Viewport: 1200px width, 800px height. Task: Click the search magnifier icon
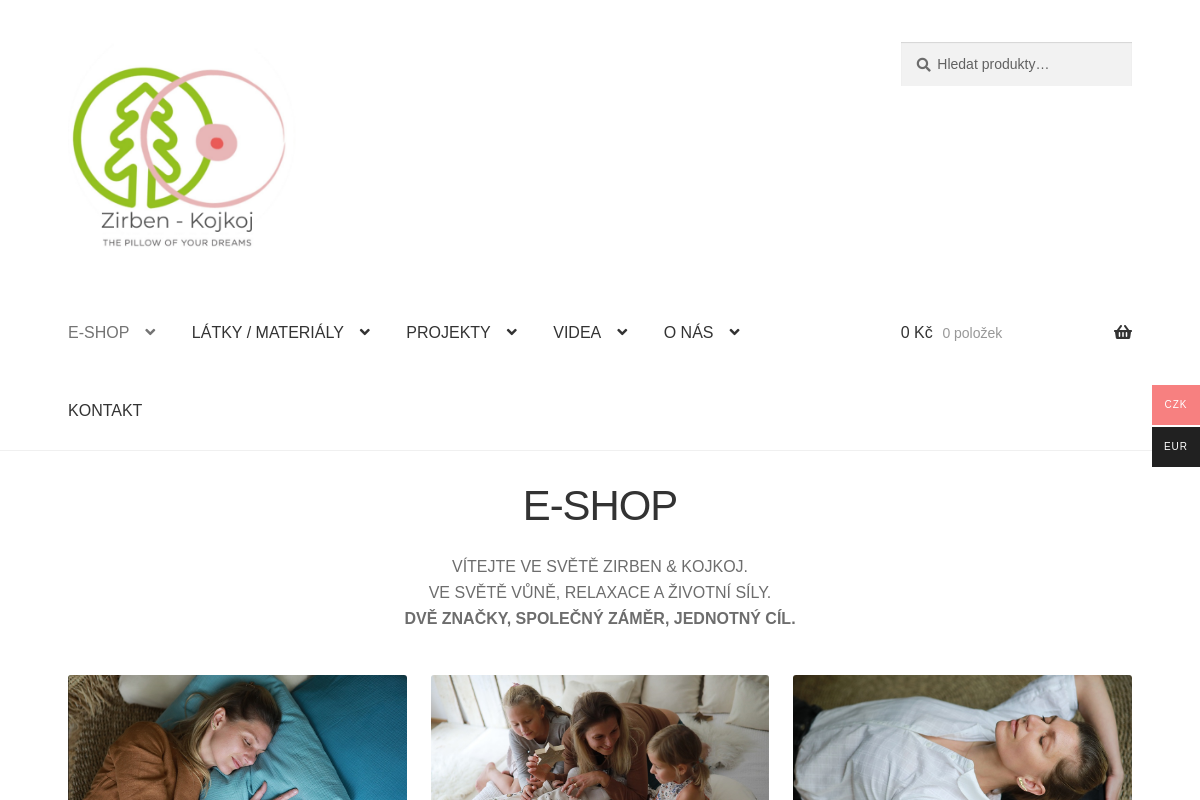coord(923,64)
